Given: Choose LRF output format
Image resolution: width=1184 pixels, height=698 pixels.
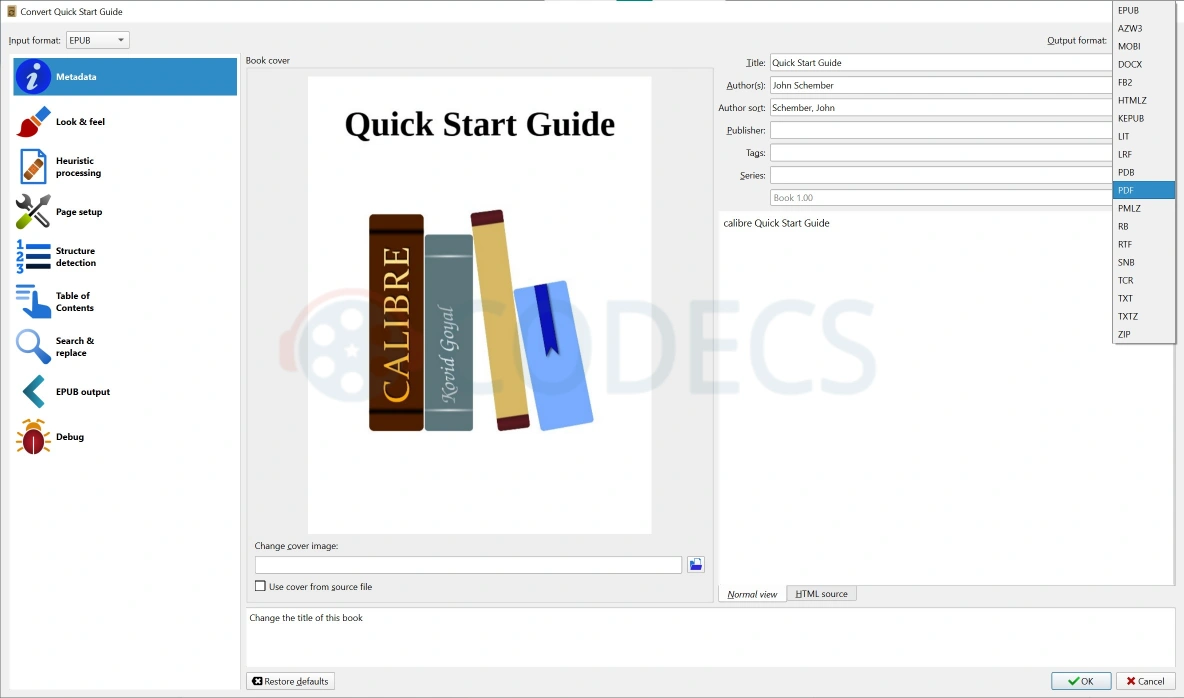Looking at the screenshot, I should click(1143, 154).
